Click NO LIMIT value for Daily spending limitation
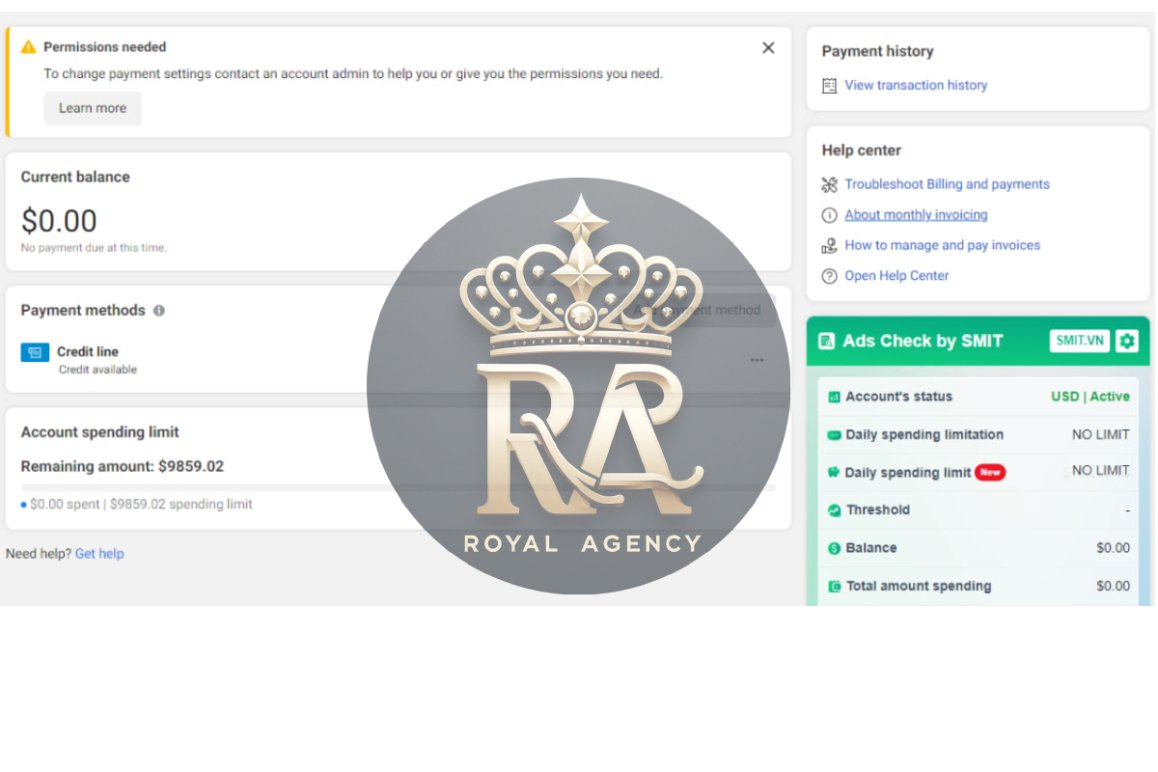This screenshot has height=772, width=1158. coord(1100,434)
